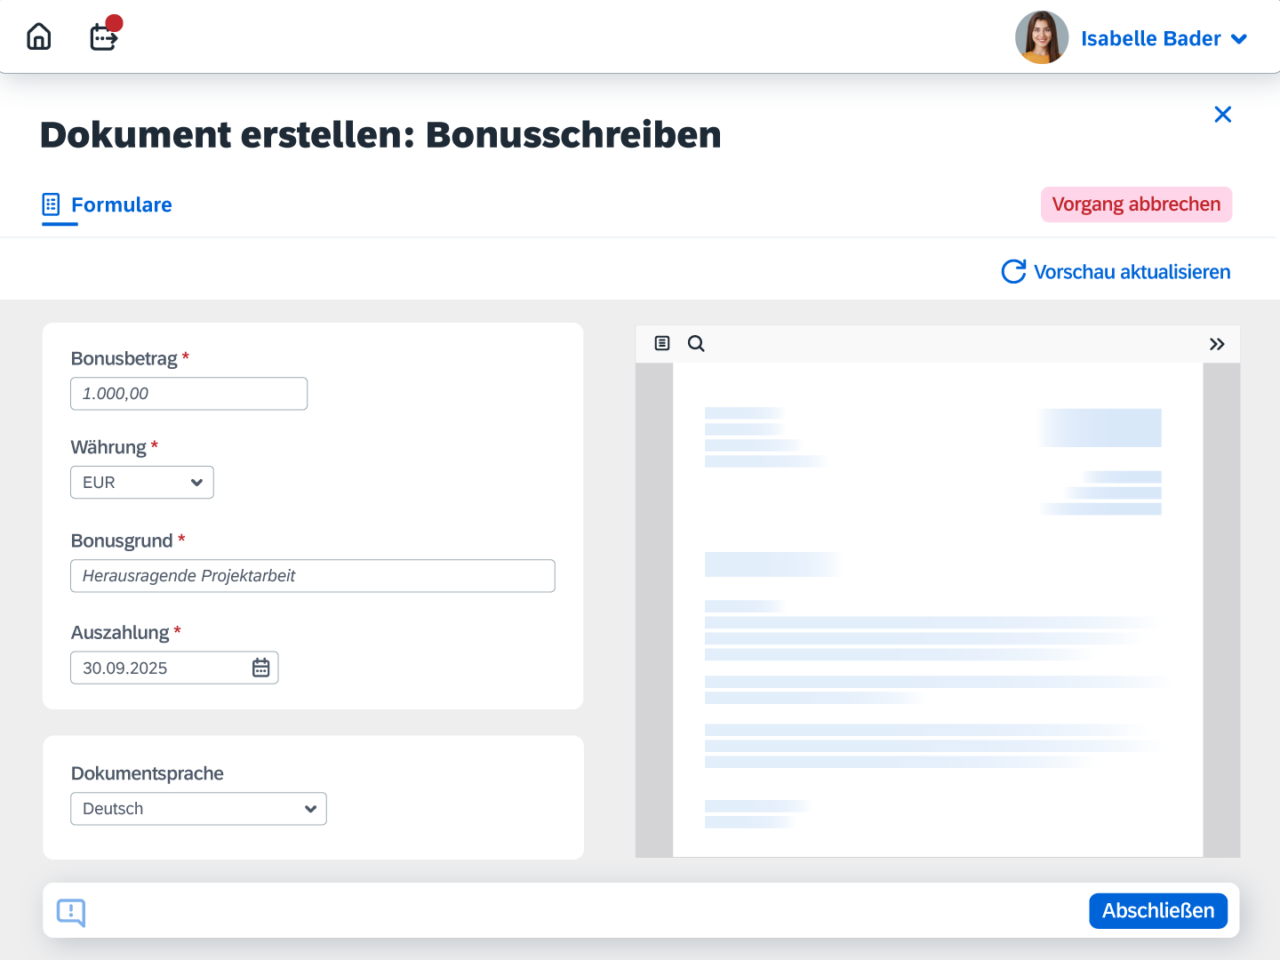The height and width of the screenshot is (960, 1280).
Task: Open the date picker for Auszahlung
Action: 260,667
